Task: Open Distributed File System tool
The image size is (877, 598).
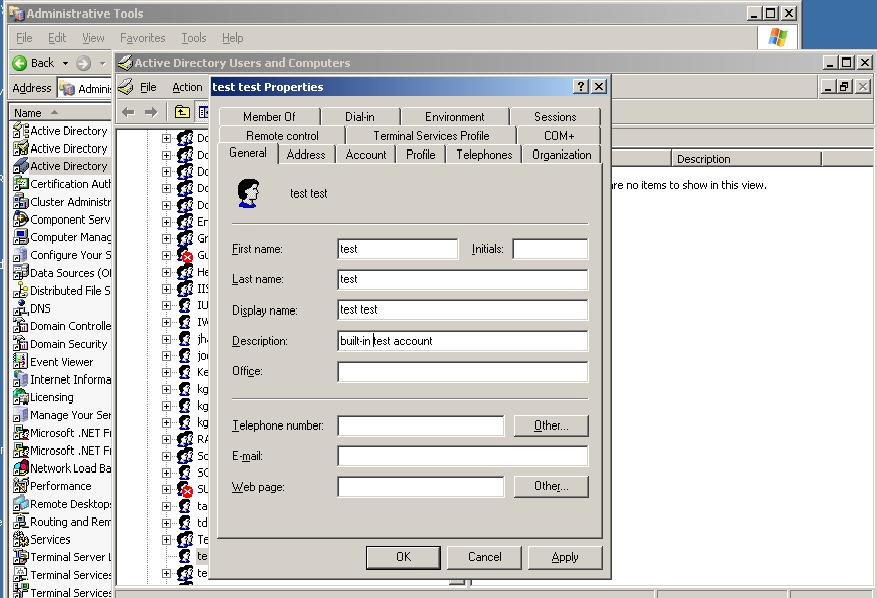Action: (62, 291)
